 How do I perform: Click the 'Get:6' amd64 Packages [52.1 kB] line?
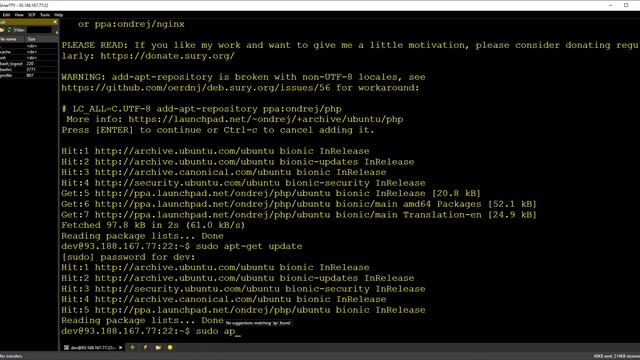(299, 204)
